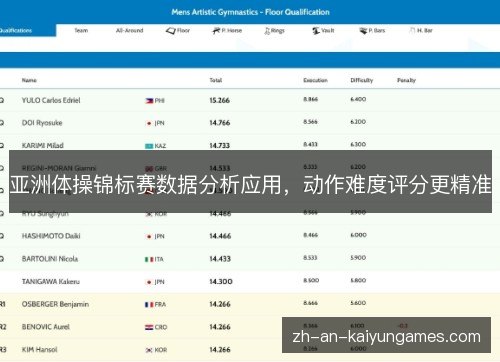The width and height of the screenshot is (500, 362).
Task: Click the Italy flag beside ITA
Action: coord(149,259)
